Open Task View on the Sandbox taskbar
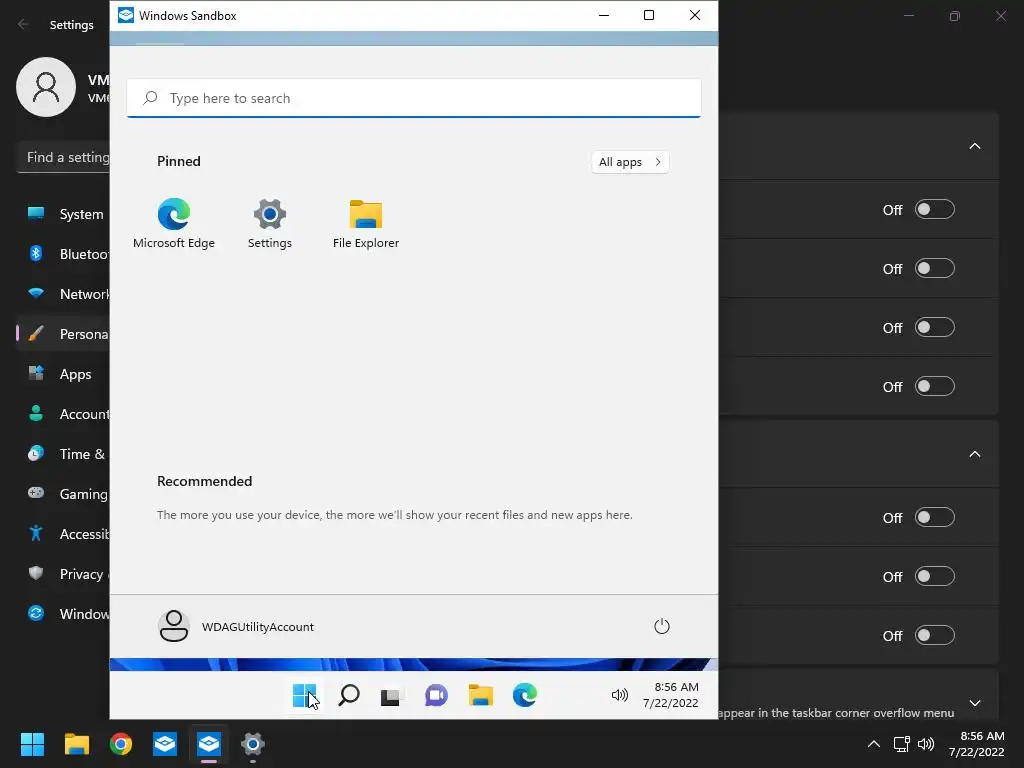The width and height of the screenshot is (1024, 768). (392, 696)
